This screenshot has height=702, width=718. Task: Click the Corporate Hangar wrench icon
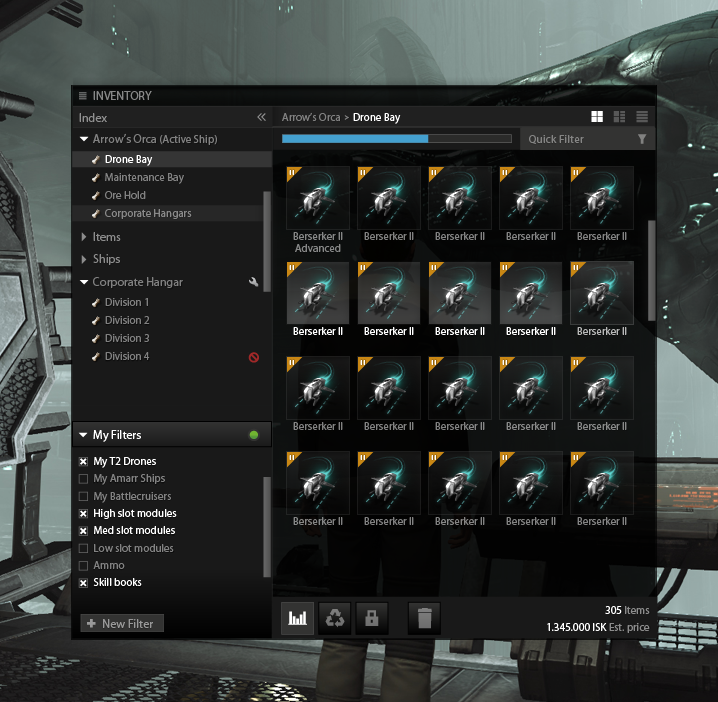(254, 282)
